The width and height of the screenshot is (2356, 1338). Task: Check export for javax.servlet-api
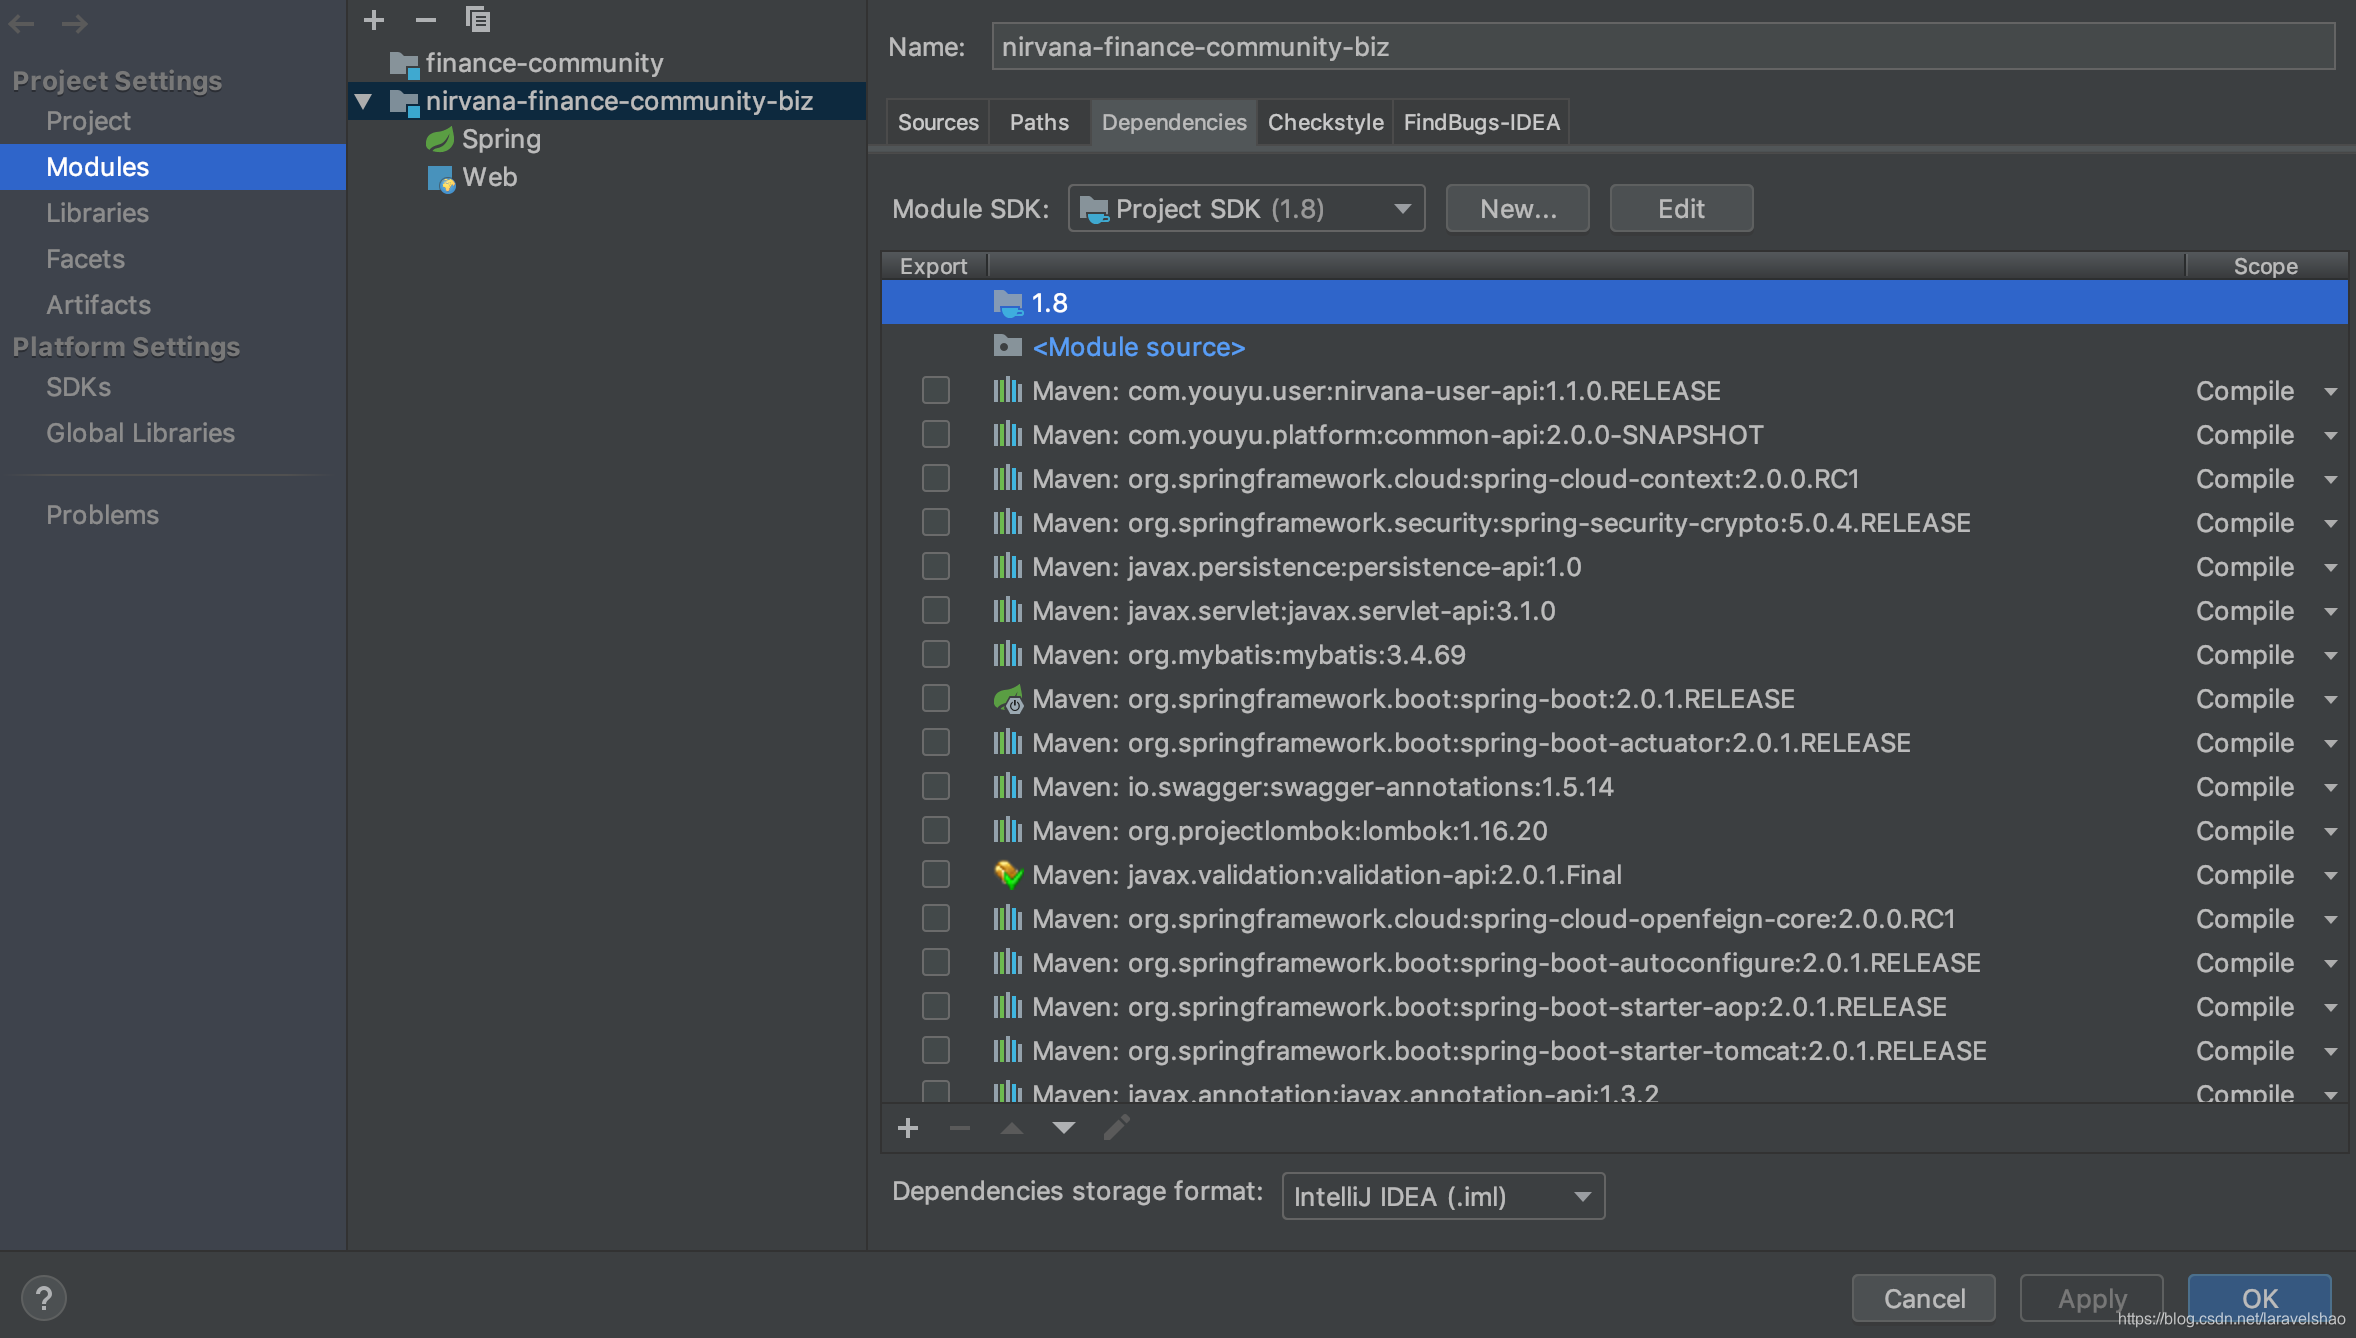(x=936, y=610)
